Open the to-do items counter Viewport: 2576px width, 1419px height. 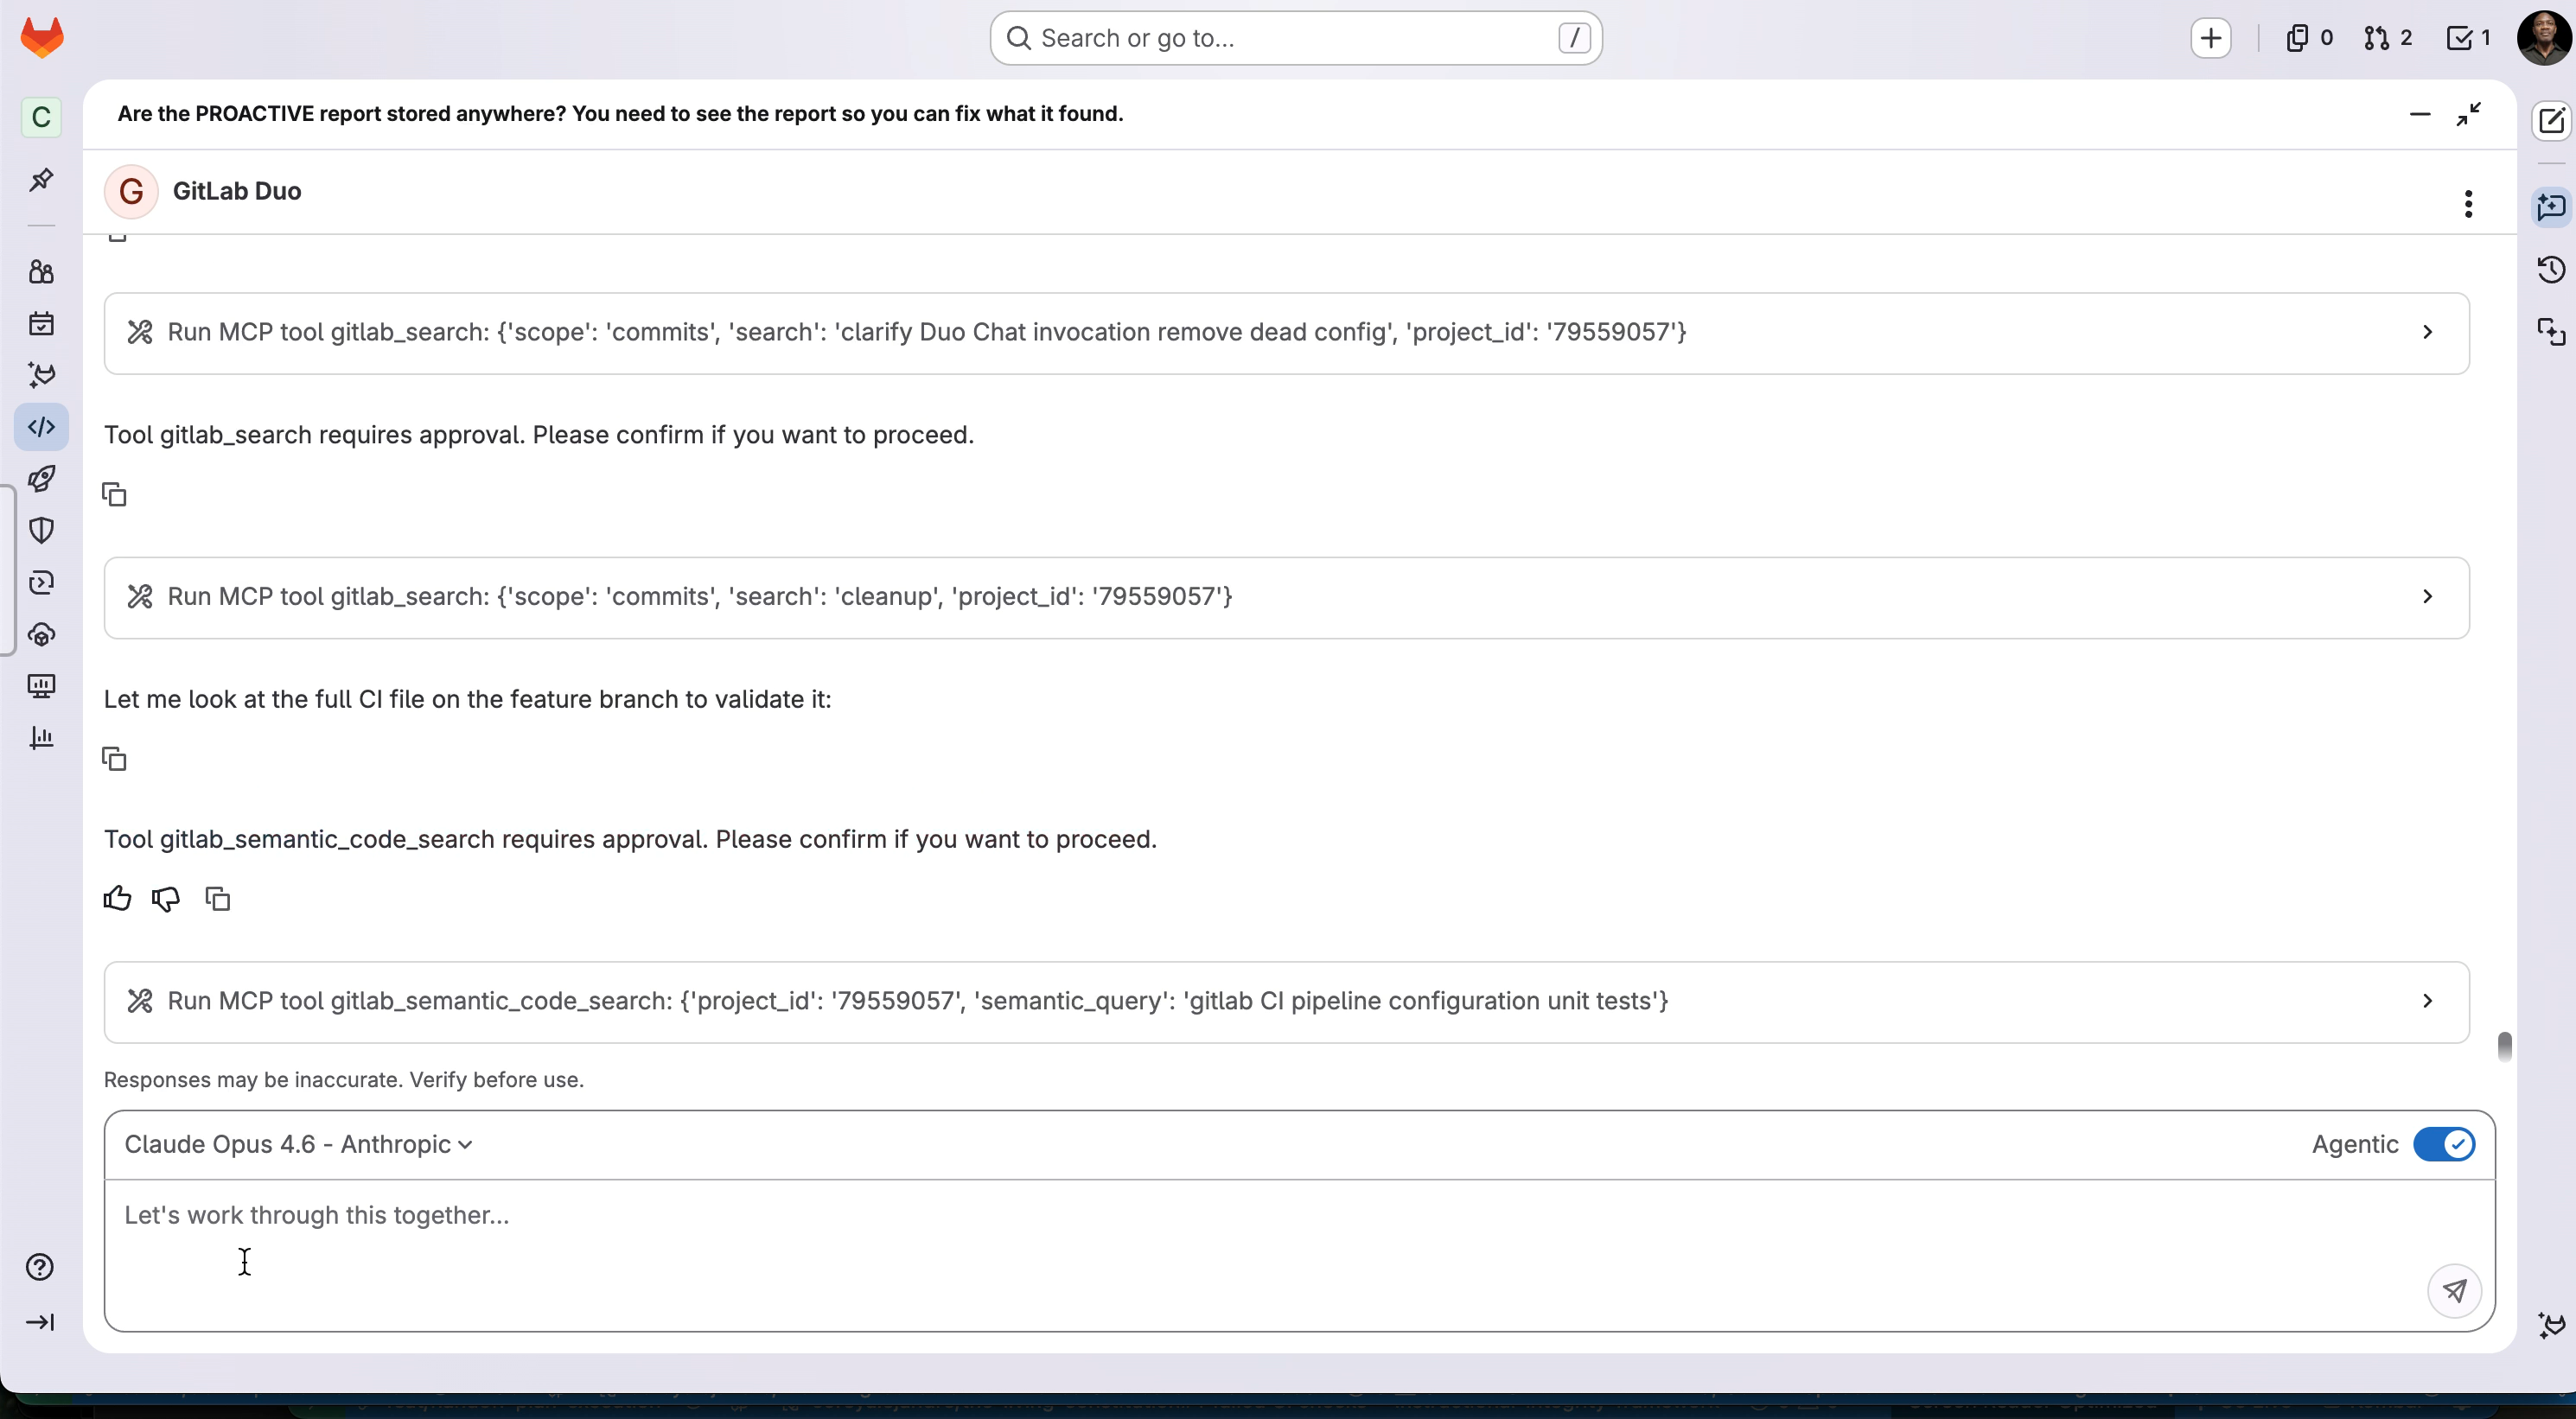pyautogui.click(x=2468, y=38)
